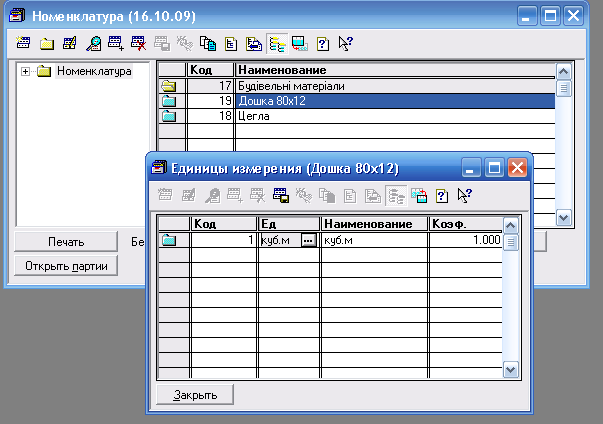Screen dimensions: 603x424
Task: Mark item for deletion with red X icon
Action: (x=138, y=43)
